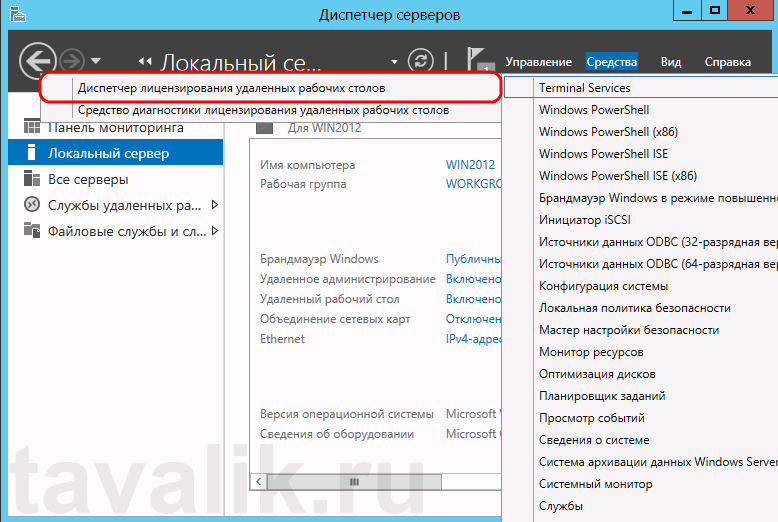Select Диспетчер лицензирования удаленных рабочих столов
The image size is (778, 522).
click(x=231, y=88)
